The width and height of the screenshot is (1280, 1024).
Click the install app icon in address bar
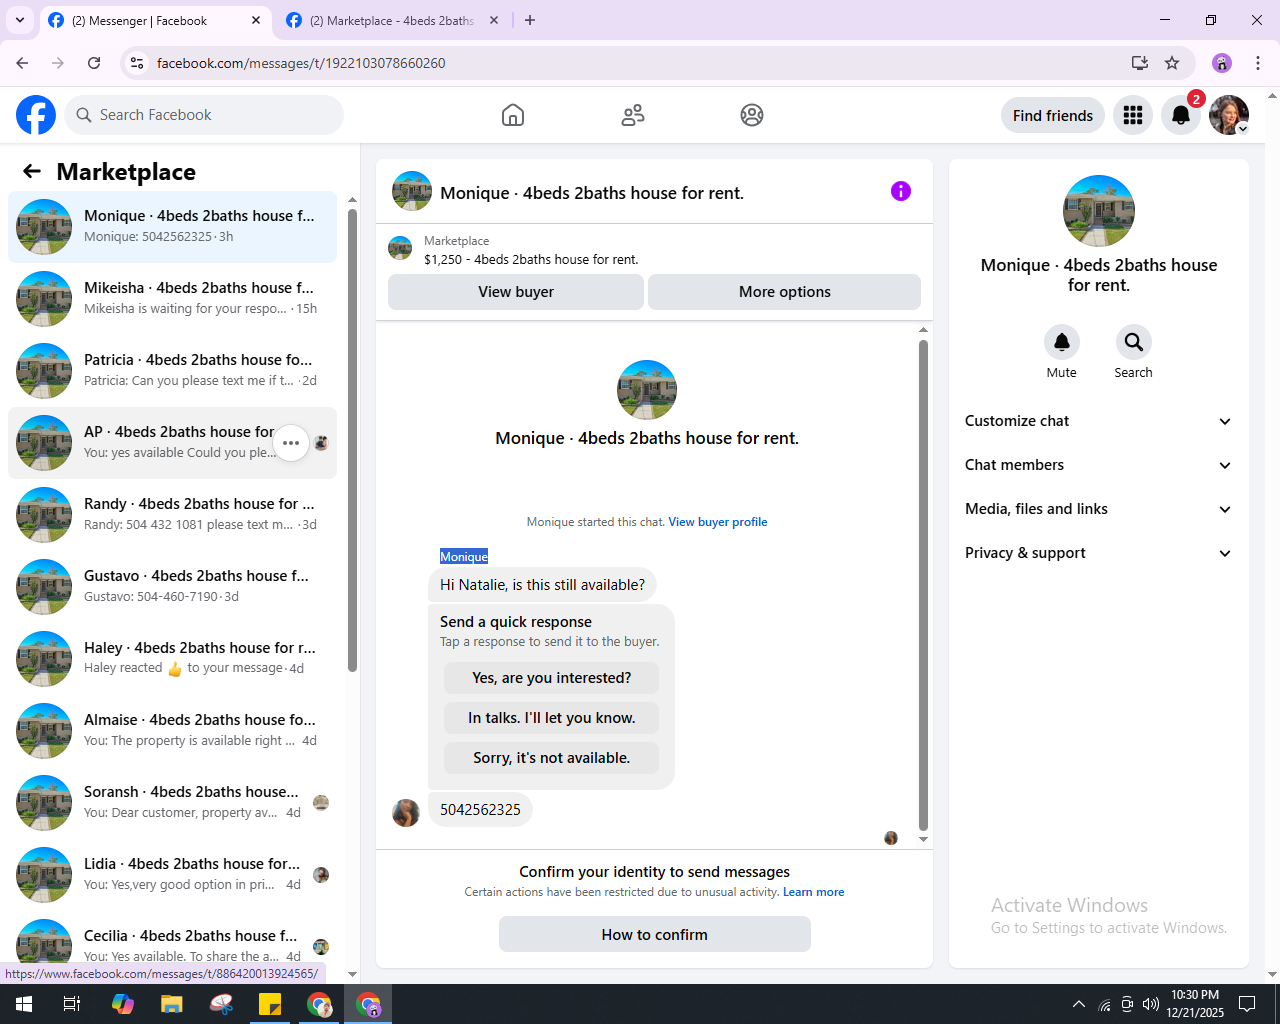tap(1140, 63)
